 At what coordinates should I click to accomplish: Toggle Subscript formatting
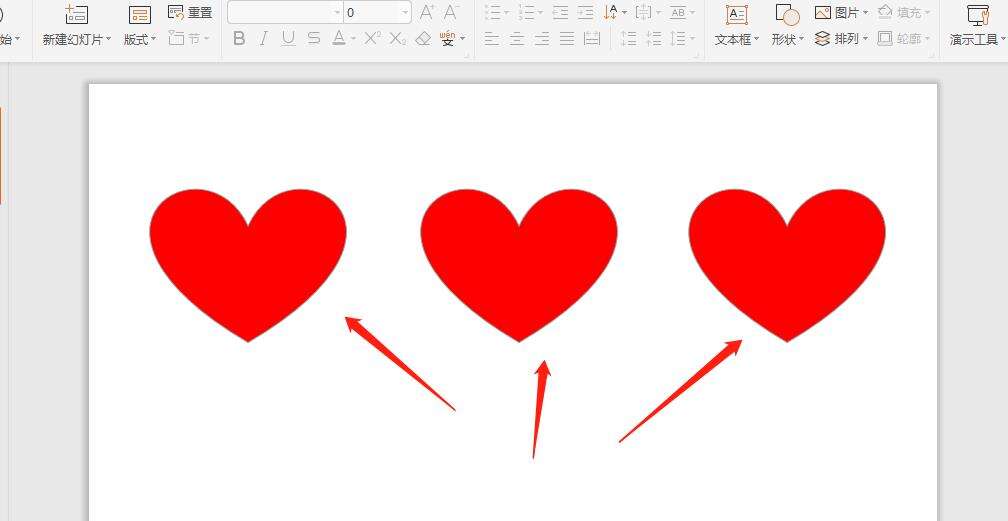(398, 39)
